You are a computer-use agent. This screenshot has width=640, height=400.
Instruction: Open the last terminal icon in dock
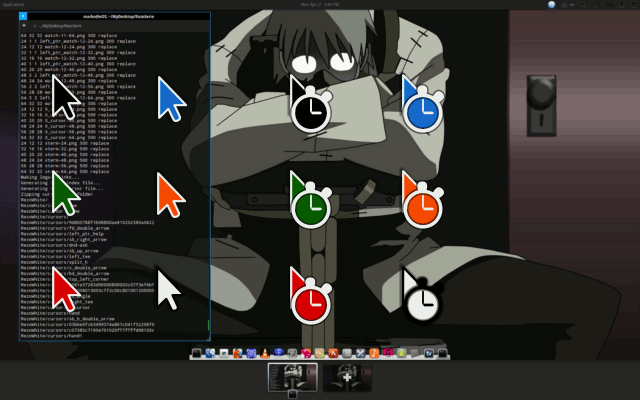click(442, 353)
